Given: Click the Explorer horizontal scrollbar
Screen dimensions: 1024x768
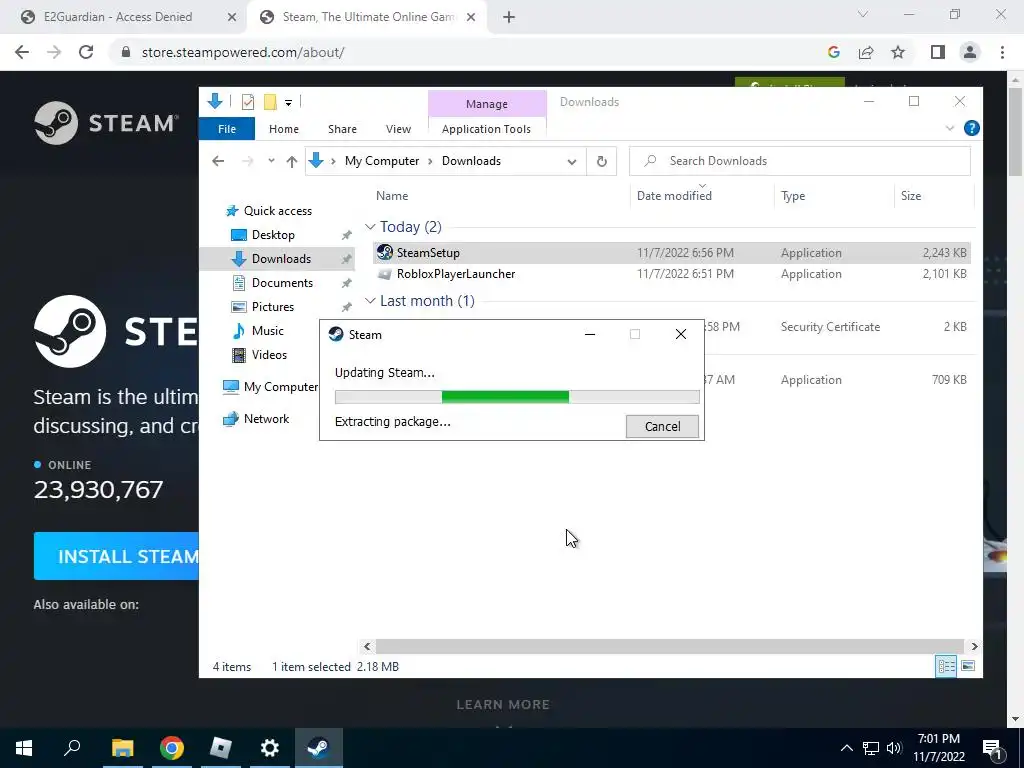Looking at the screenshot, I should tap(669, 647).
